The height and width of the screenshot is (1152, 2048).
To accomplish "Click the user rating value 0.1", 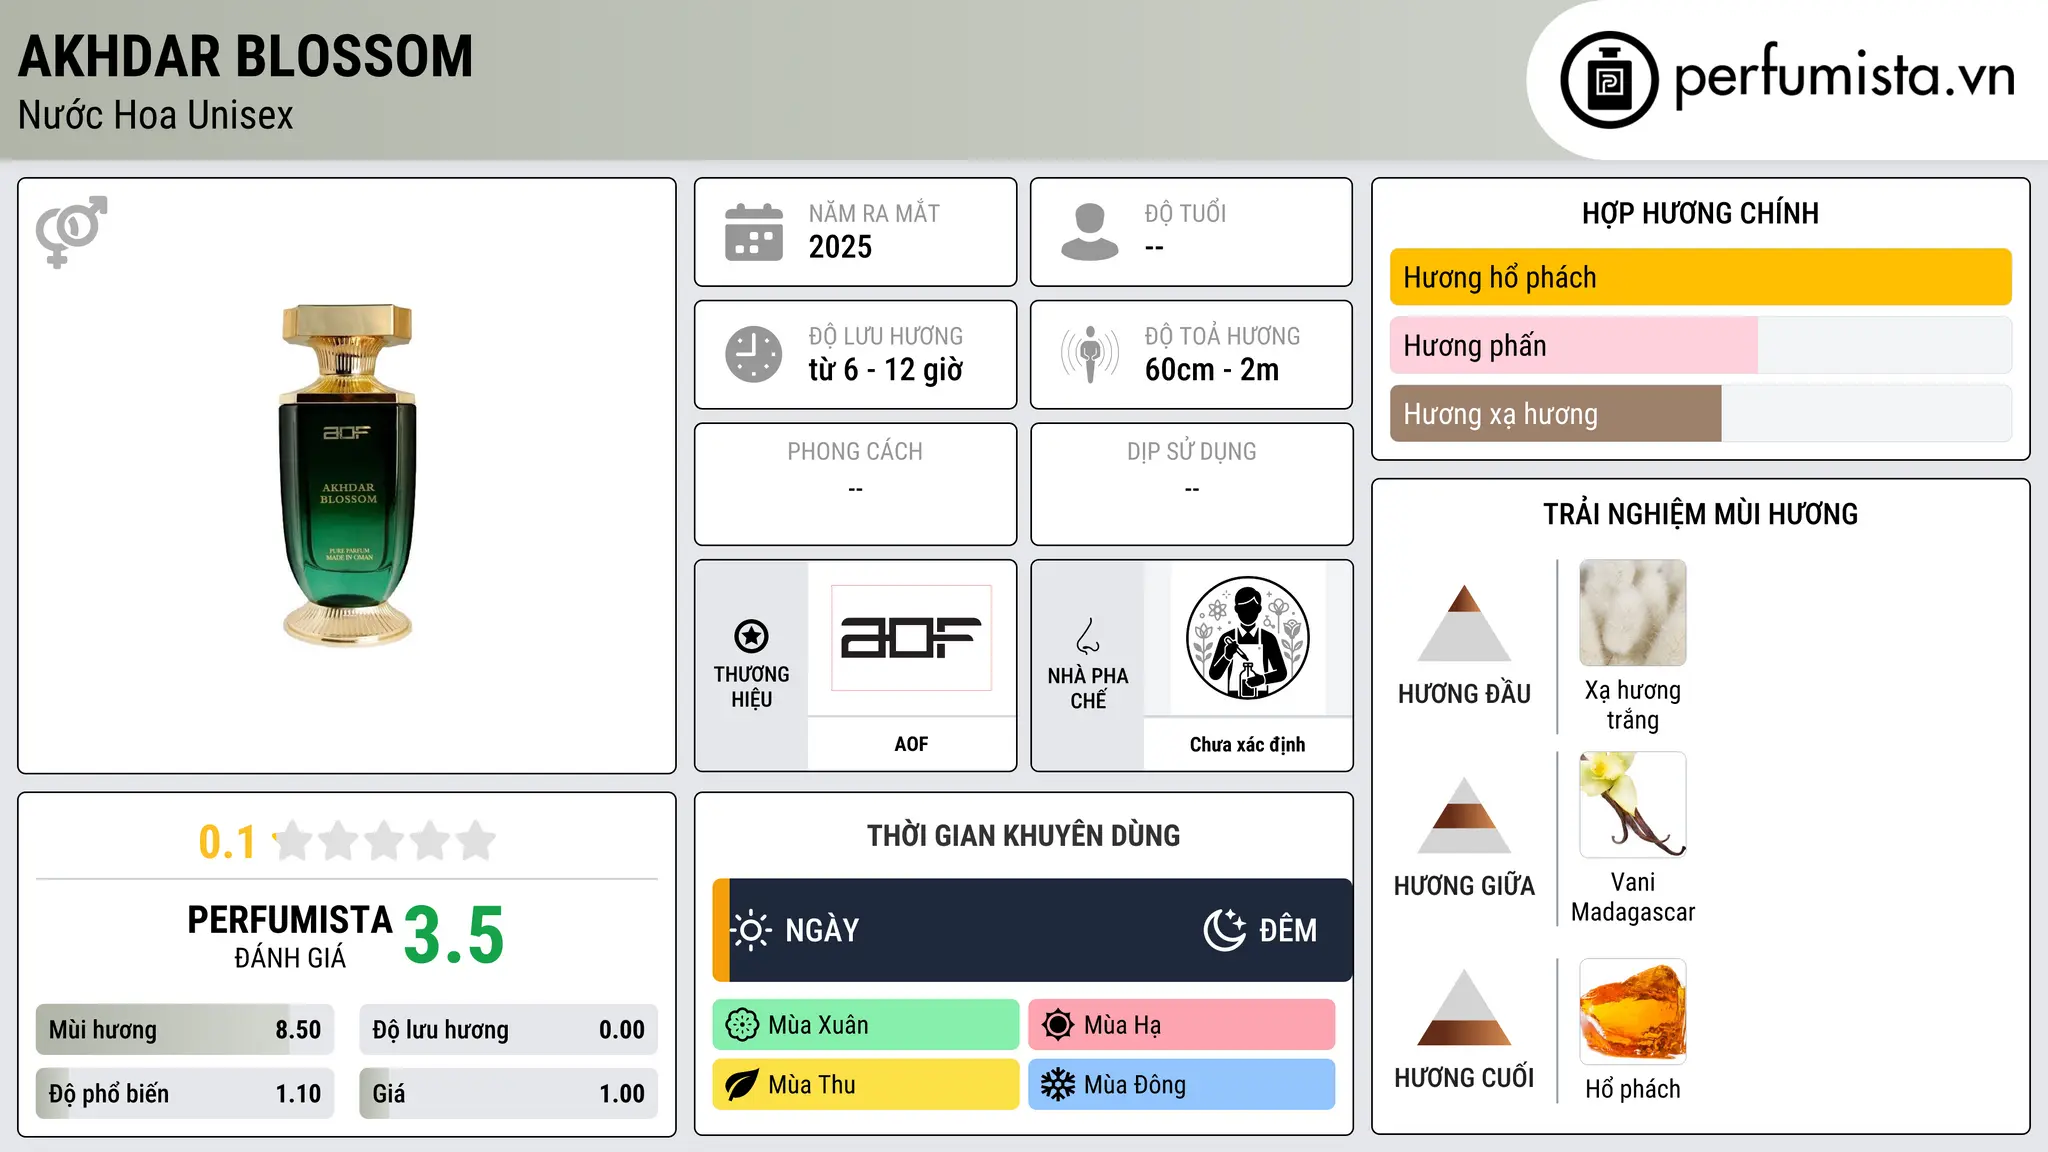I will click(x=227, y=842).
